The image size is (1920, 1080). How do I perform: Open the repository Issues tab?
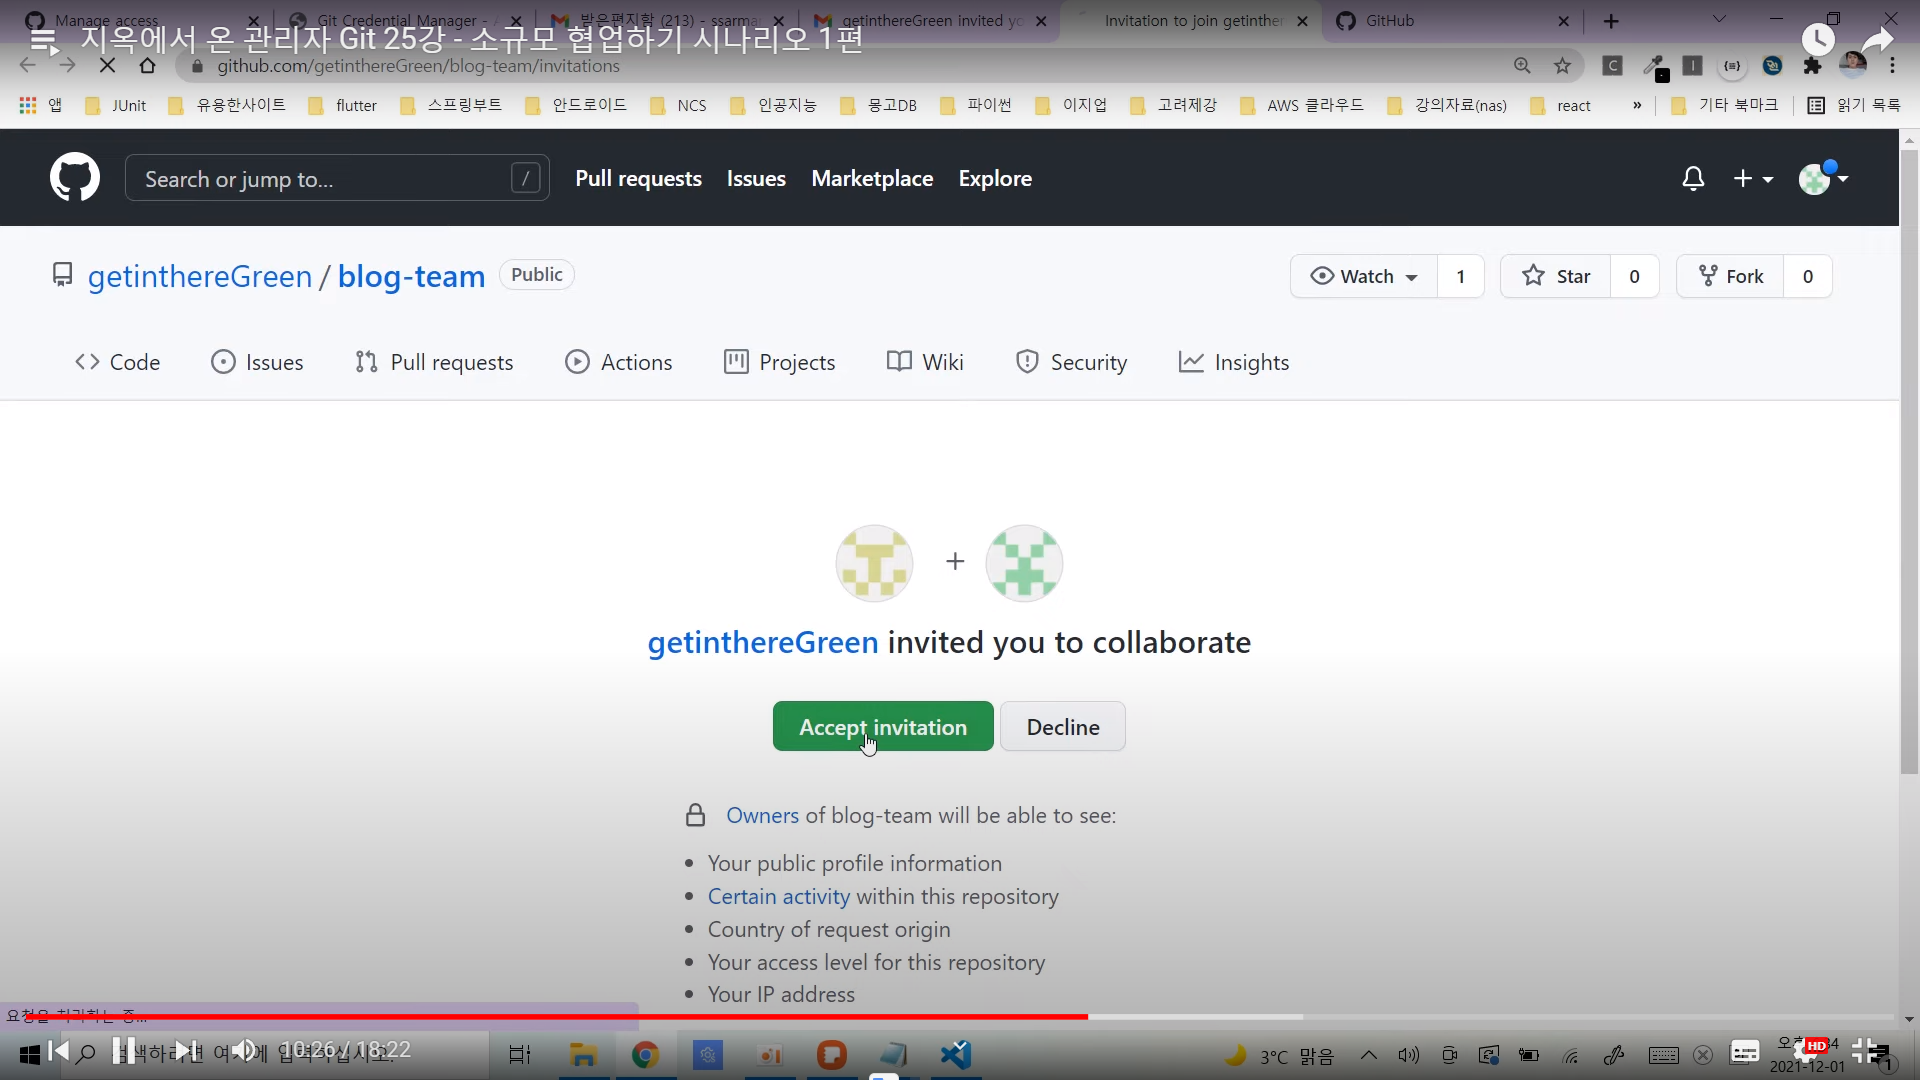[x=257, y=362]
